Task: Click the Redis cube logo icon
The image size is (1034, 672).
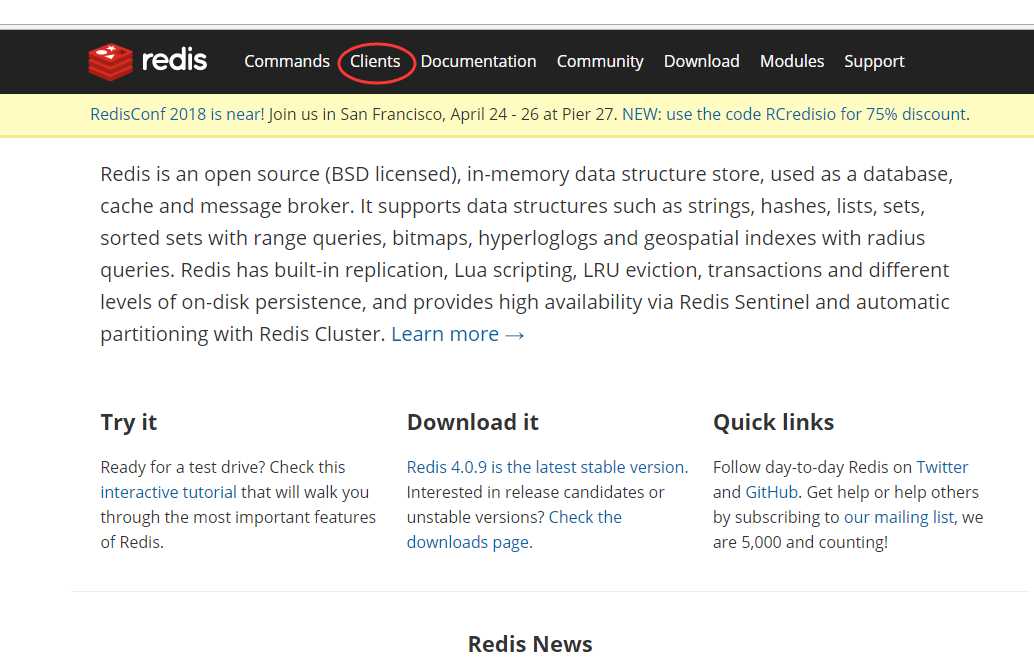Action: click(110, 62)
